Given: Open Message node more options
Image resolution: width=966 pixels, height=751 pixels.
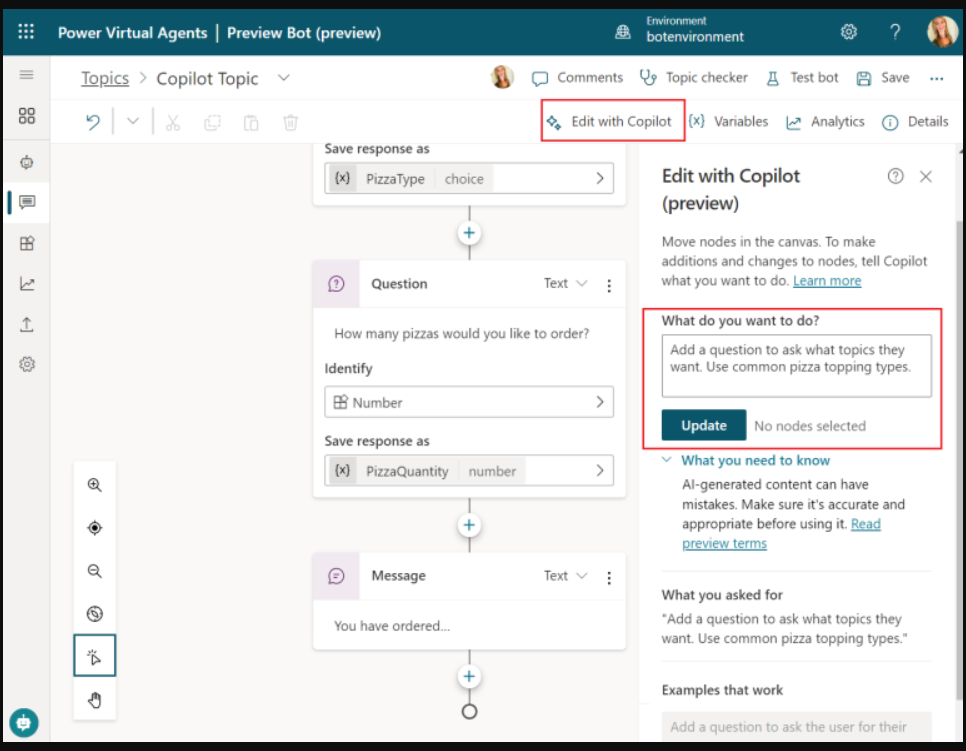Looking at the screenshot, I should click(609, 578).
